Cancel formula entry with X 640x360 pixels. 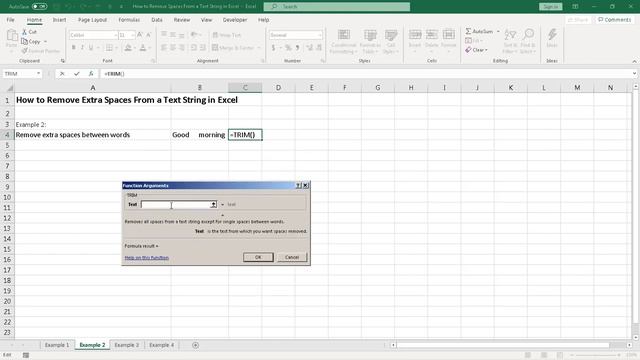click(62, 74)
